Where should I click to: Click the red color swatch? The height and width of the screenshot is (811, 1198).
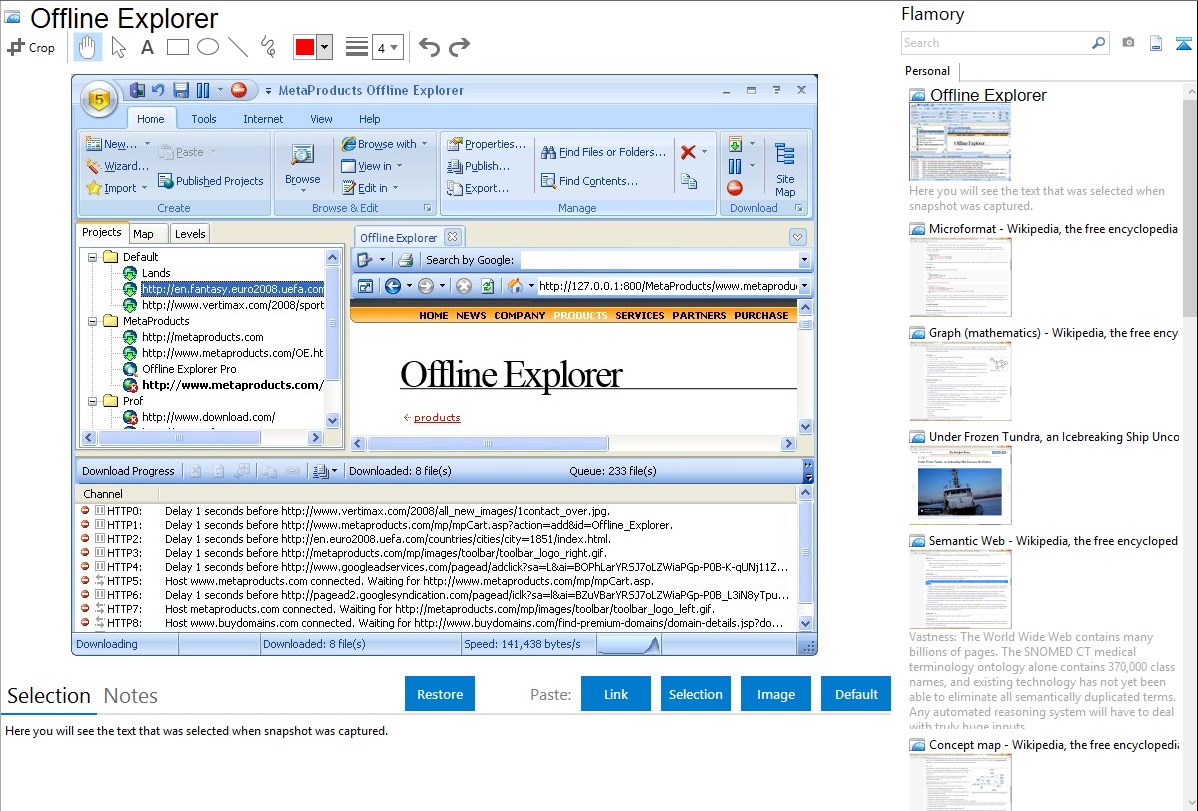tap(305, 47)
